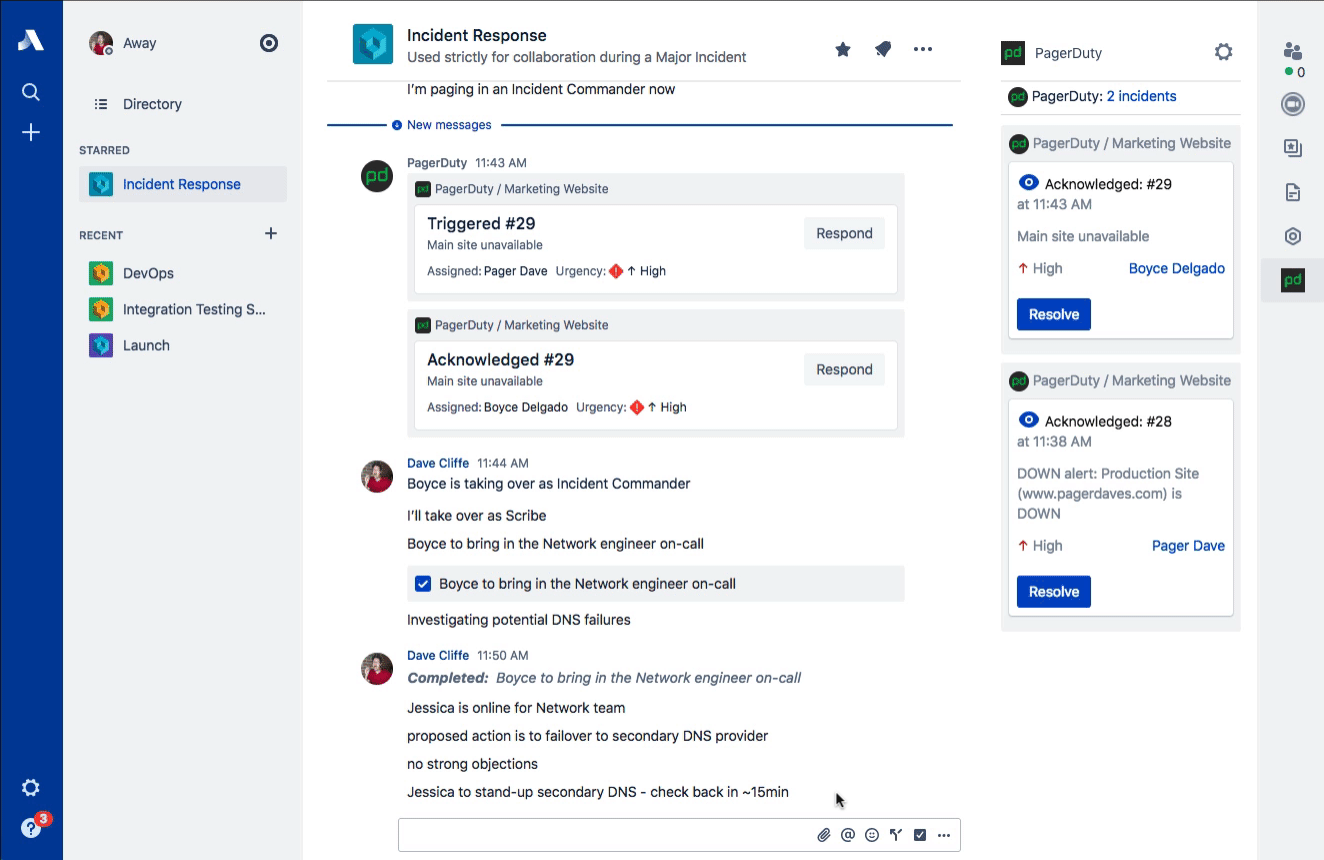Click the PagerDuty logo in panel header
The height and width of the screenshot is (860, 1324).
(x=1013, y=53)
